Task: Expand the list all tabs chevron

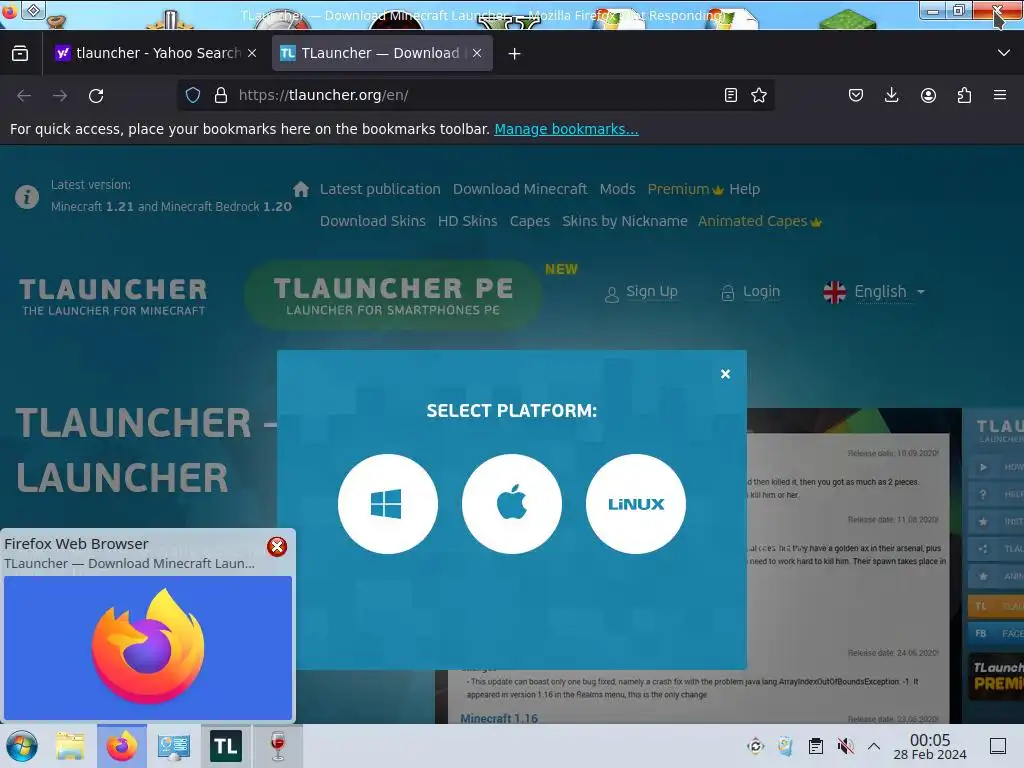Action: [1004, 53]
